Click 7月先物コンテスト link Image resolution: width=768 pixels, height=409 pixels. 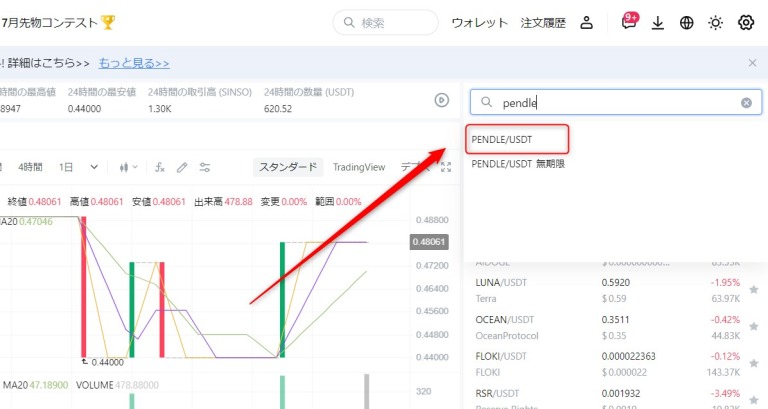58,23
